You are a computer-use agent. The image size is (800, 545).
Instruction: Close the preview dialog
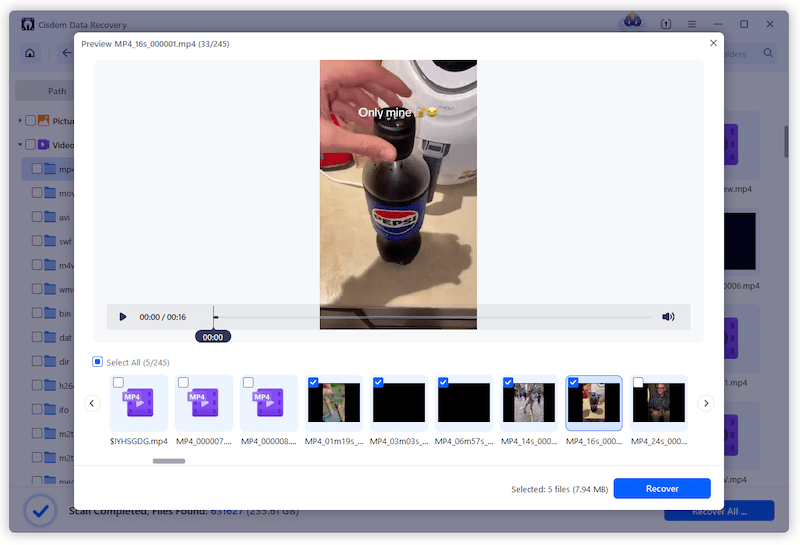[x=713, y=43]
